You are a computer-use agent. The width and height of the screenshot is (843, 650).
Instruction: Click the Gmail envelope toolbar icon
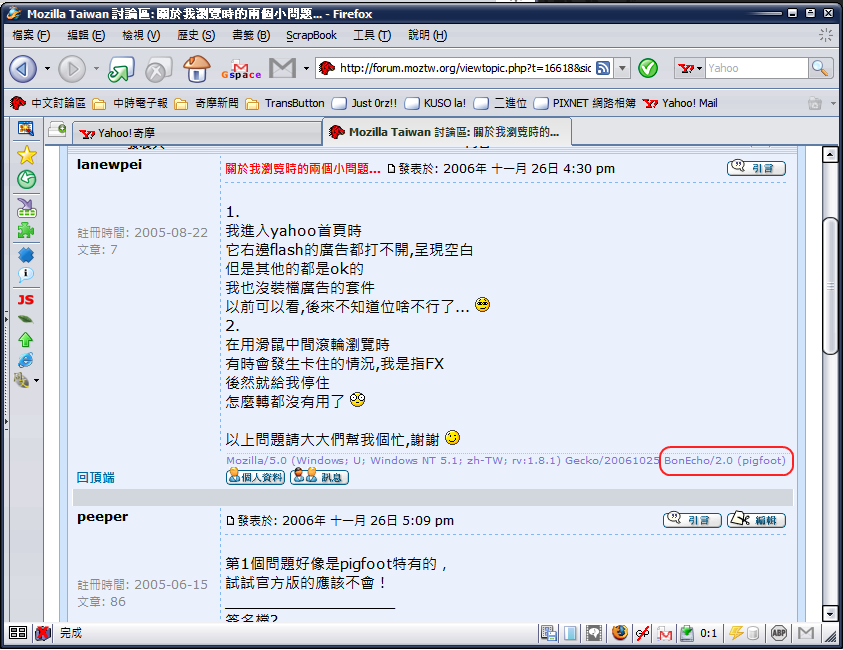(282, 68)
